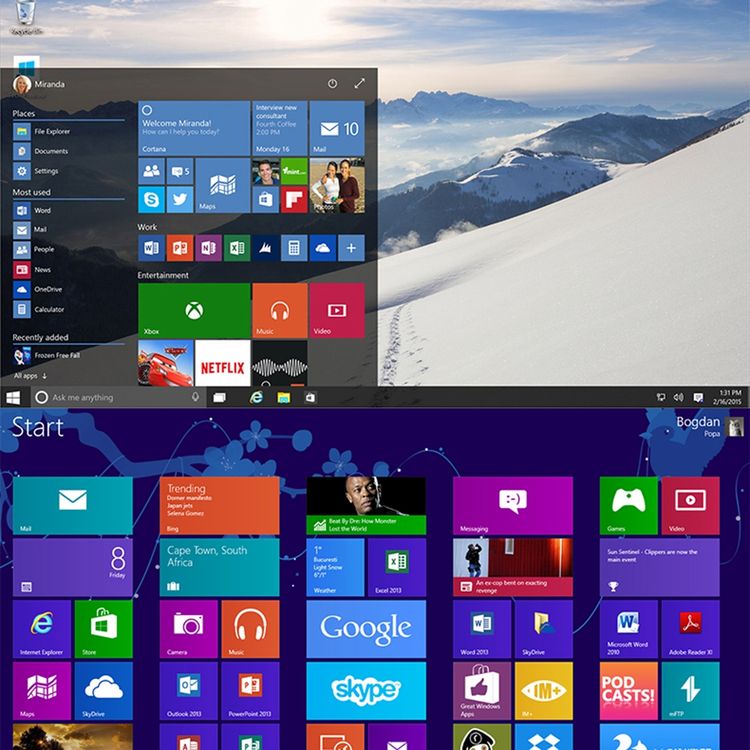Open the Messaging tile on Start screen
The height and width of the screenshot is (750, 750).
(x=513, y=505)
